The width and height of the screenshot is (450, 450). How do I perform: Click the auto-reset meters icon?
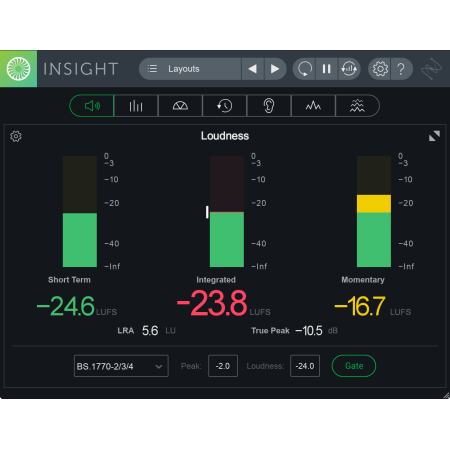pyautogui.click(x=349, y=69)
